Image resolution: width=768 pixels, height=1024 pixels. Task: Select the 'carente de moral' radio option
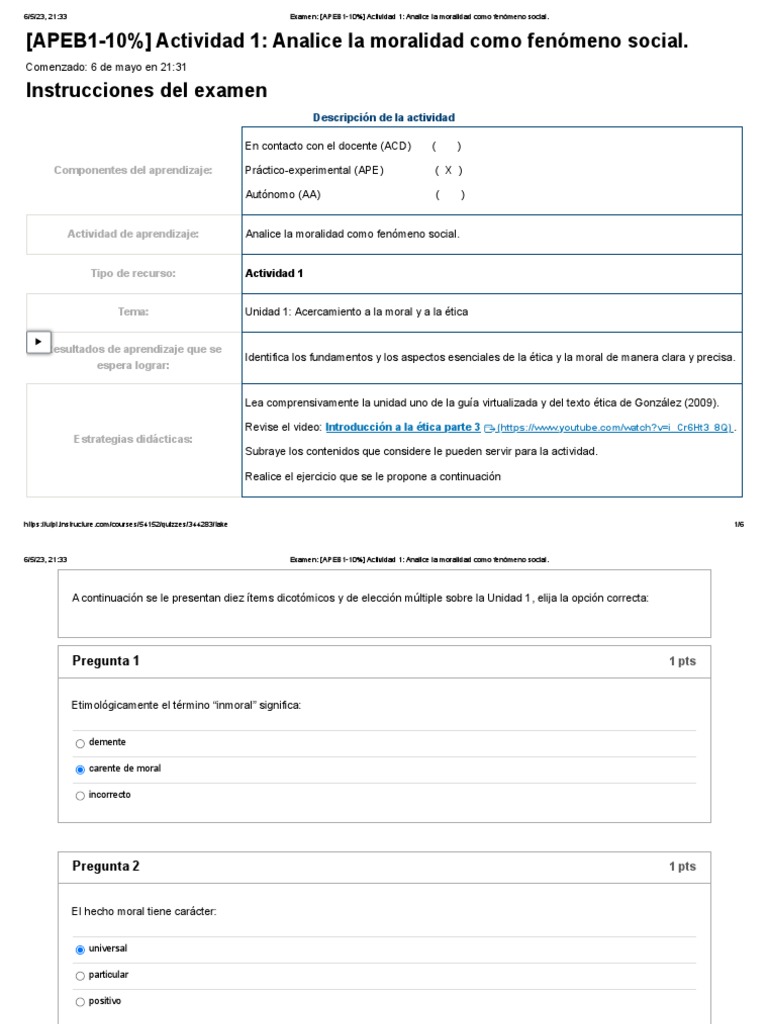(80, 769)
